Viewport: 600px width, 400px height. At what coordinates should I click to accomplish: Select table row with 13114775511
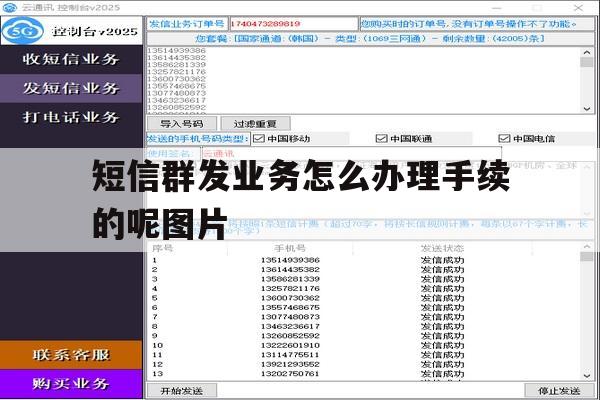click(364, 355)
